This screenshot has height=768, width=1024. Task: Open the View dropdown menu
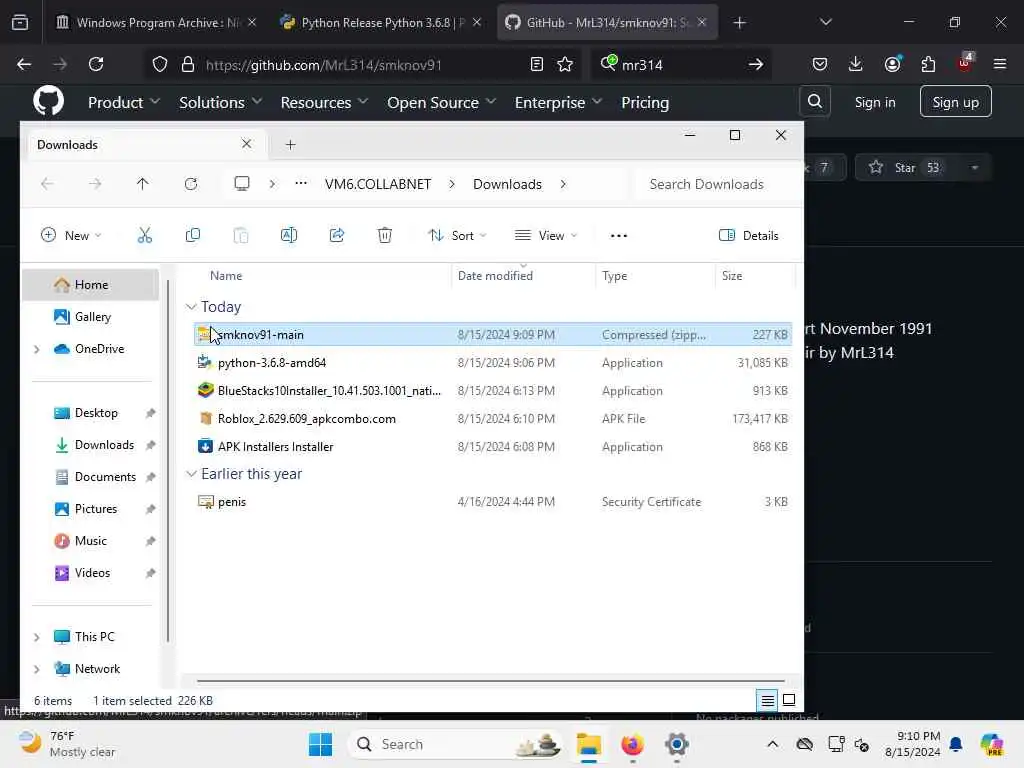546,236
